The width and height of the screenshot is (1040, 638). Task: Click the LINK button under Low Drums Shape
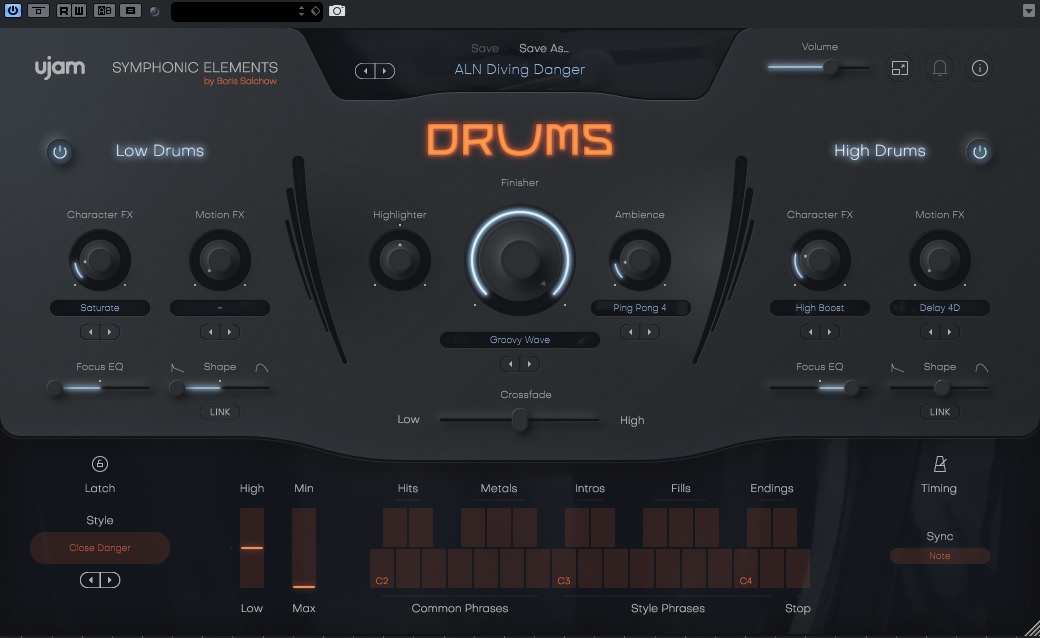pos(220,412)
